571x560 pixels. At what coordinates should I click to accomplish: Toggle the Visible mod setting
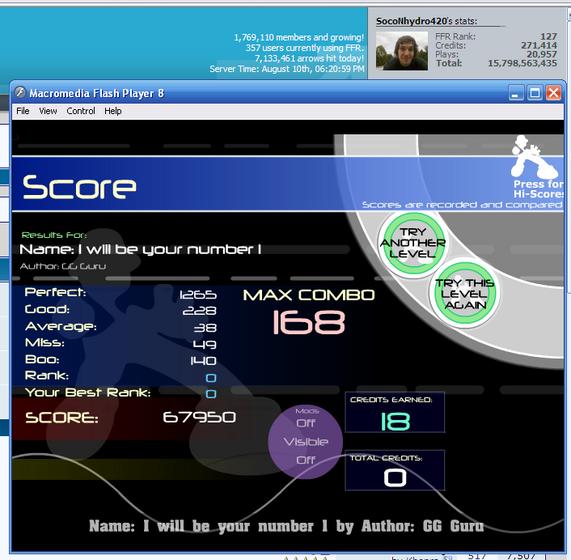[x=306, y=442]
